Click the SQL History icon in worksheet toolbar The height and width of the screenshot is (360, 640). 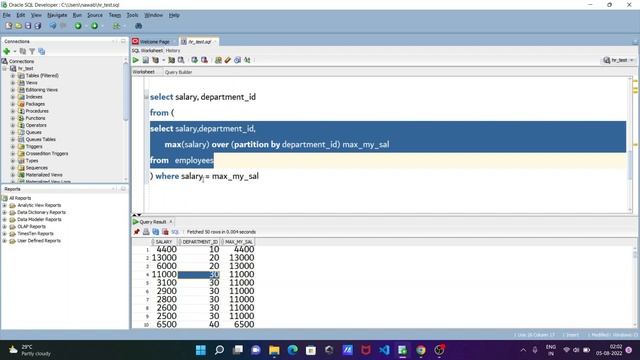point(237,60)
